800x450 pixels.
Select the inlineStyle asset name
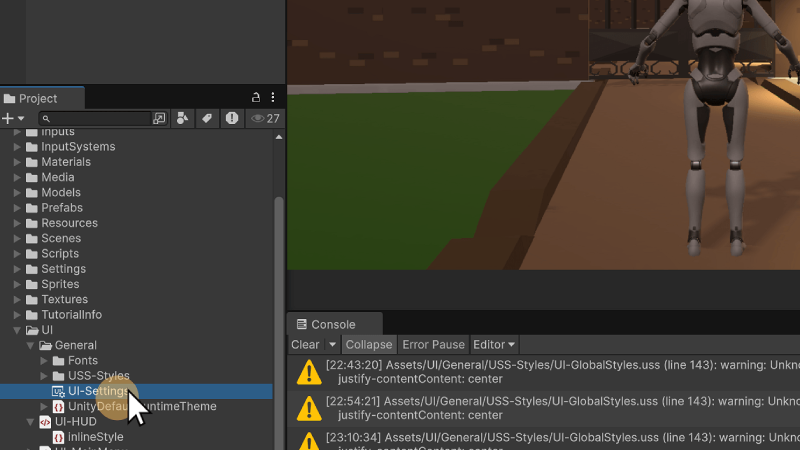[95, 437]
